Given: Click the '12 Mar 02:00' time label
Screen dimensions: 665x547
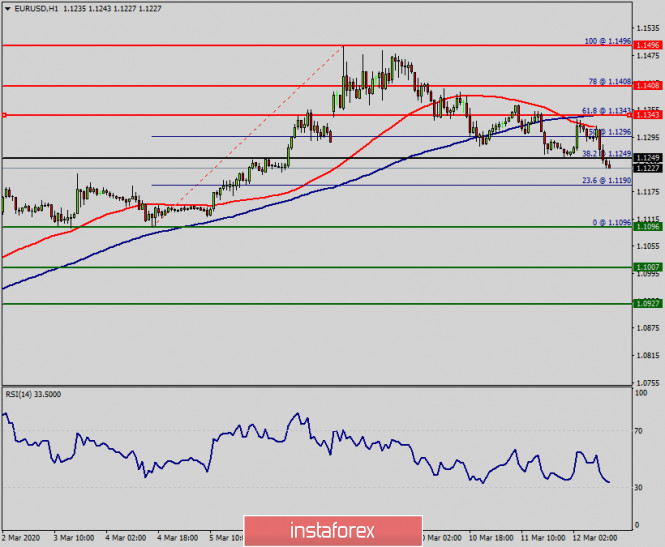Looking at the screenshot, I should click(x=595, y=538).
